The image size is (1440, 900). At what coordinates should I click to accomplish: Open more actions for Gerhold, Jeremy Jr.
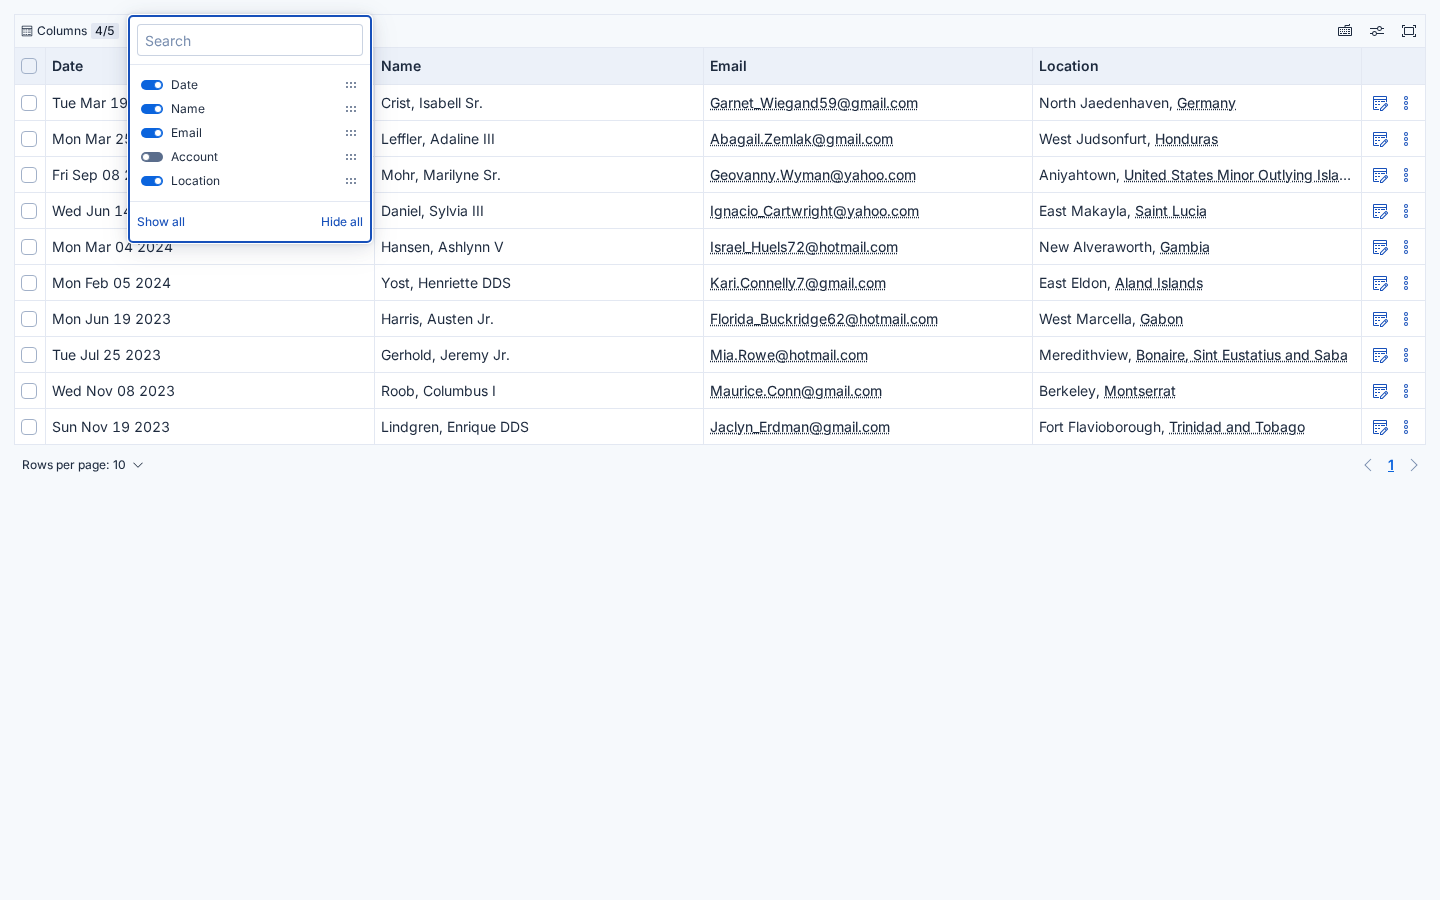pos(1406,355)
